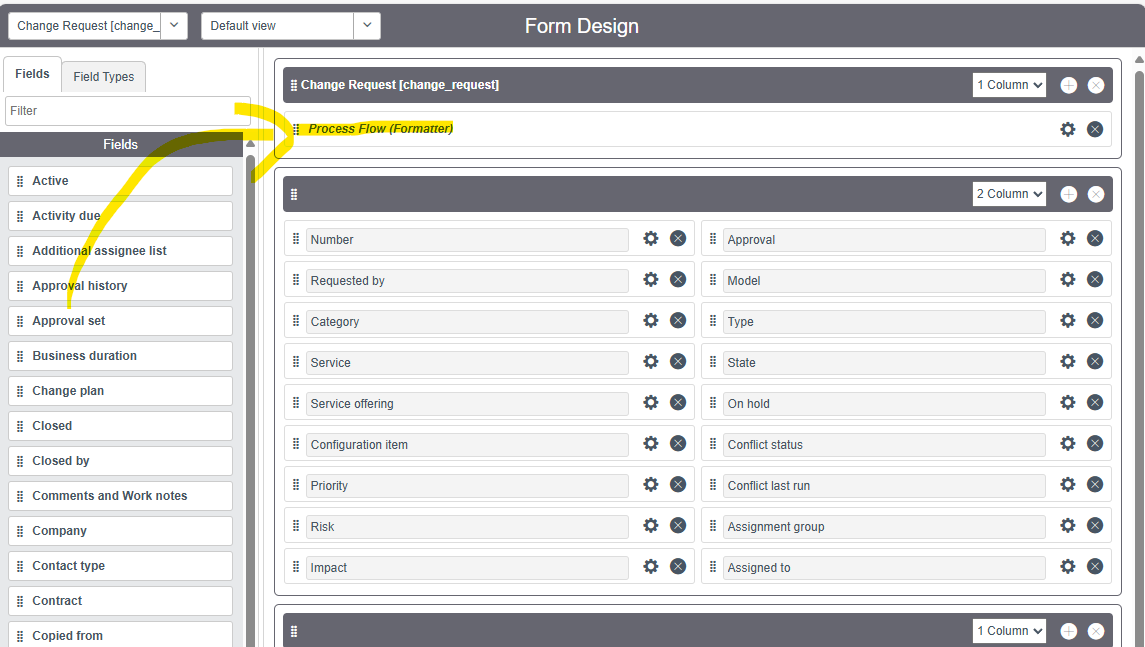Remove the Impact field
The width and height of the screenshot is (1145, 647).
(678, 566)
